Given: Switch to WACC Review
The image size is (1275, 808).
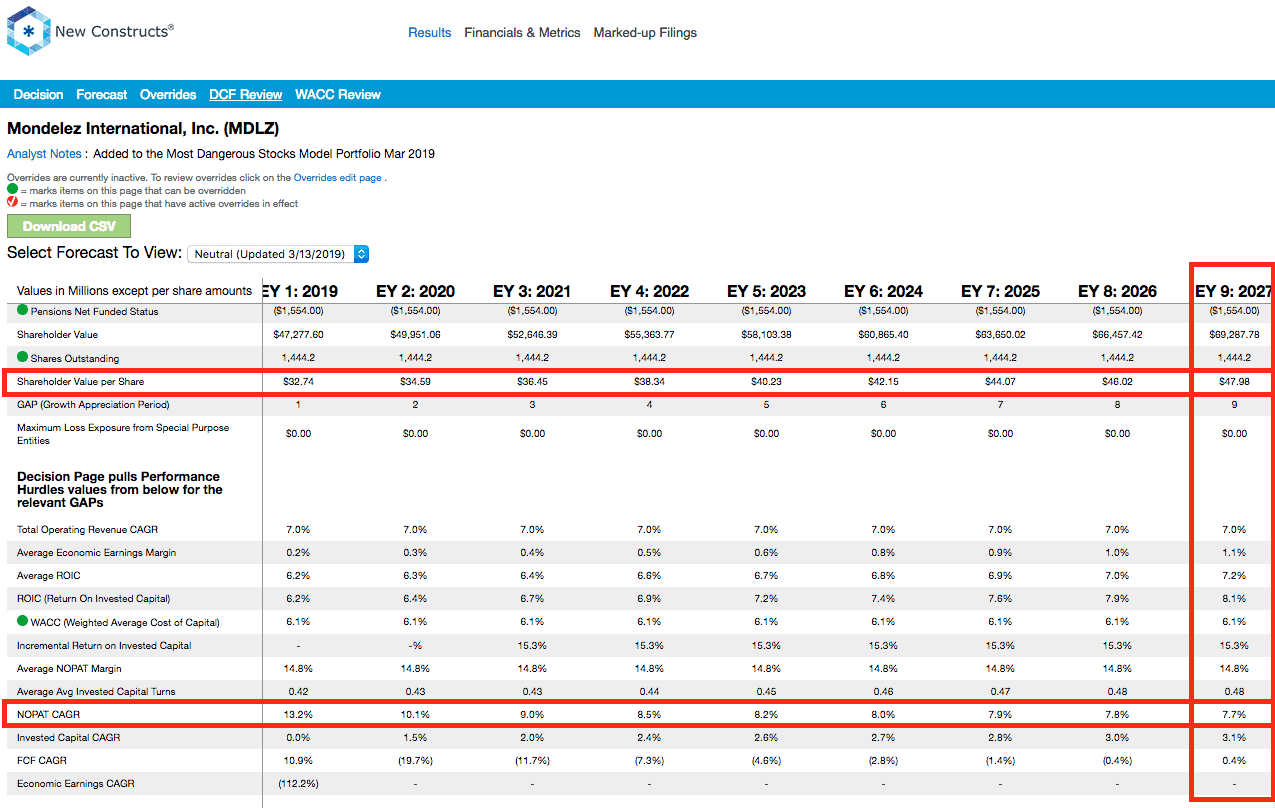Looking at the screenshot, I should point(338,94).
